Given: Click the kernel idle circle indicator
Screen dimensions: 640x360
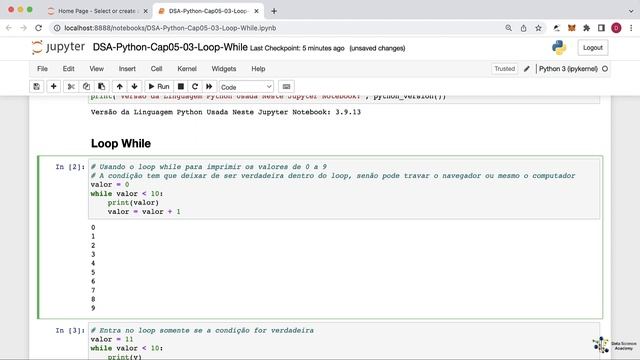Looking at the screenshot, I should click(605, 69).
